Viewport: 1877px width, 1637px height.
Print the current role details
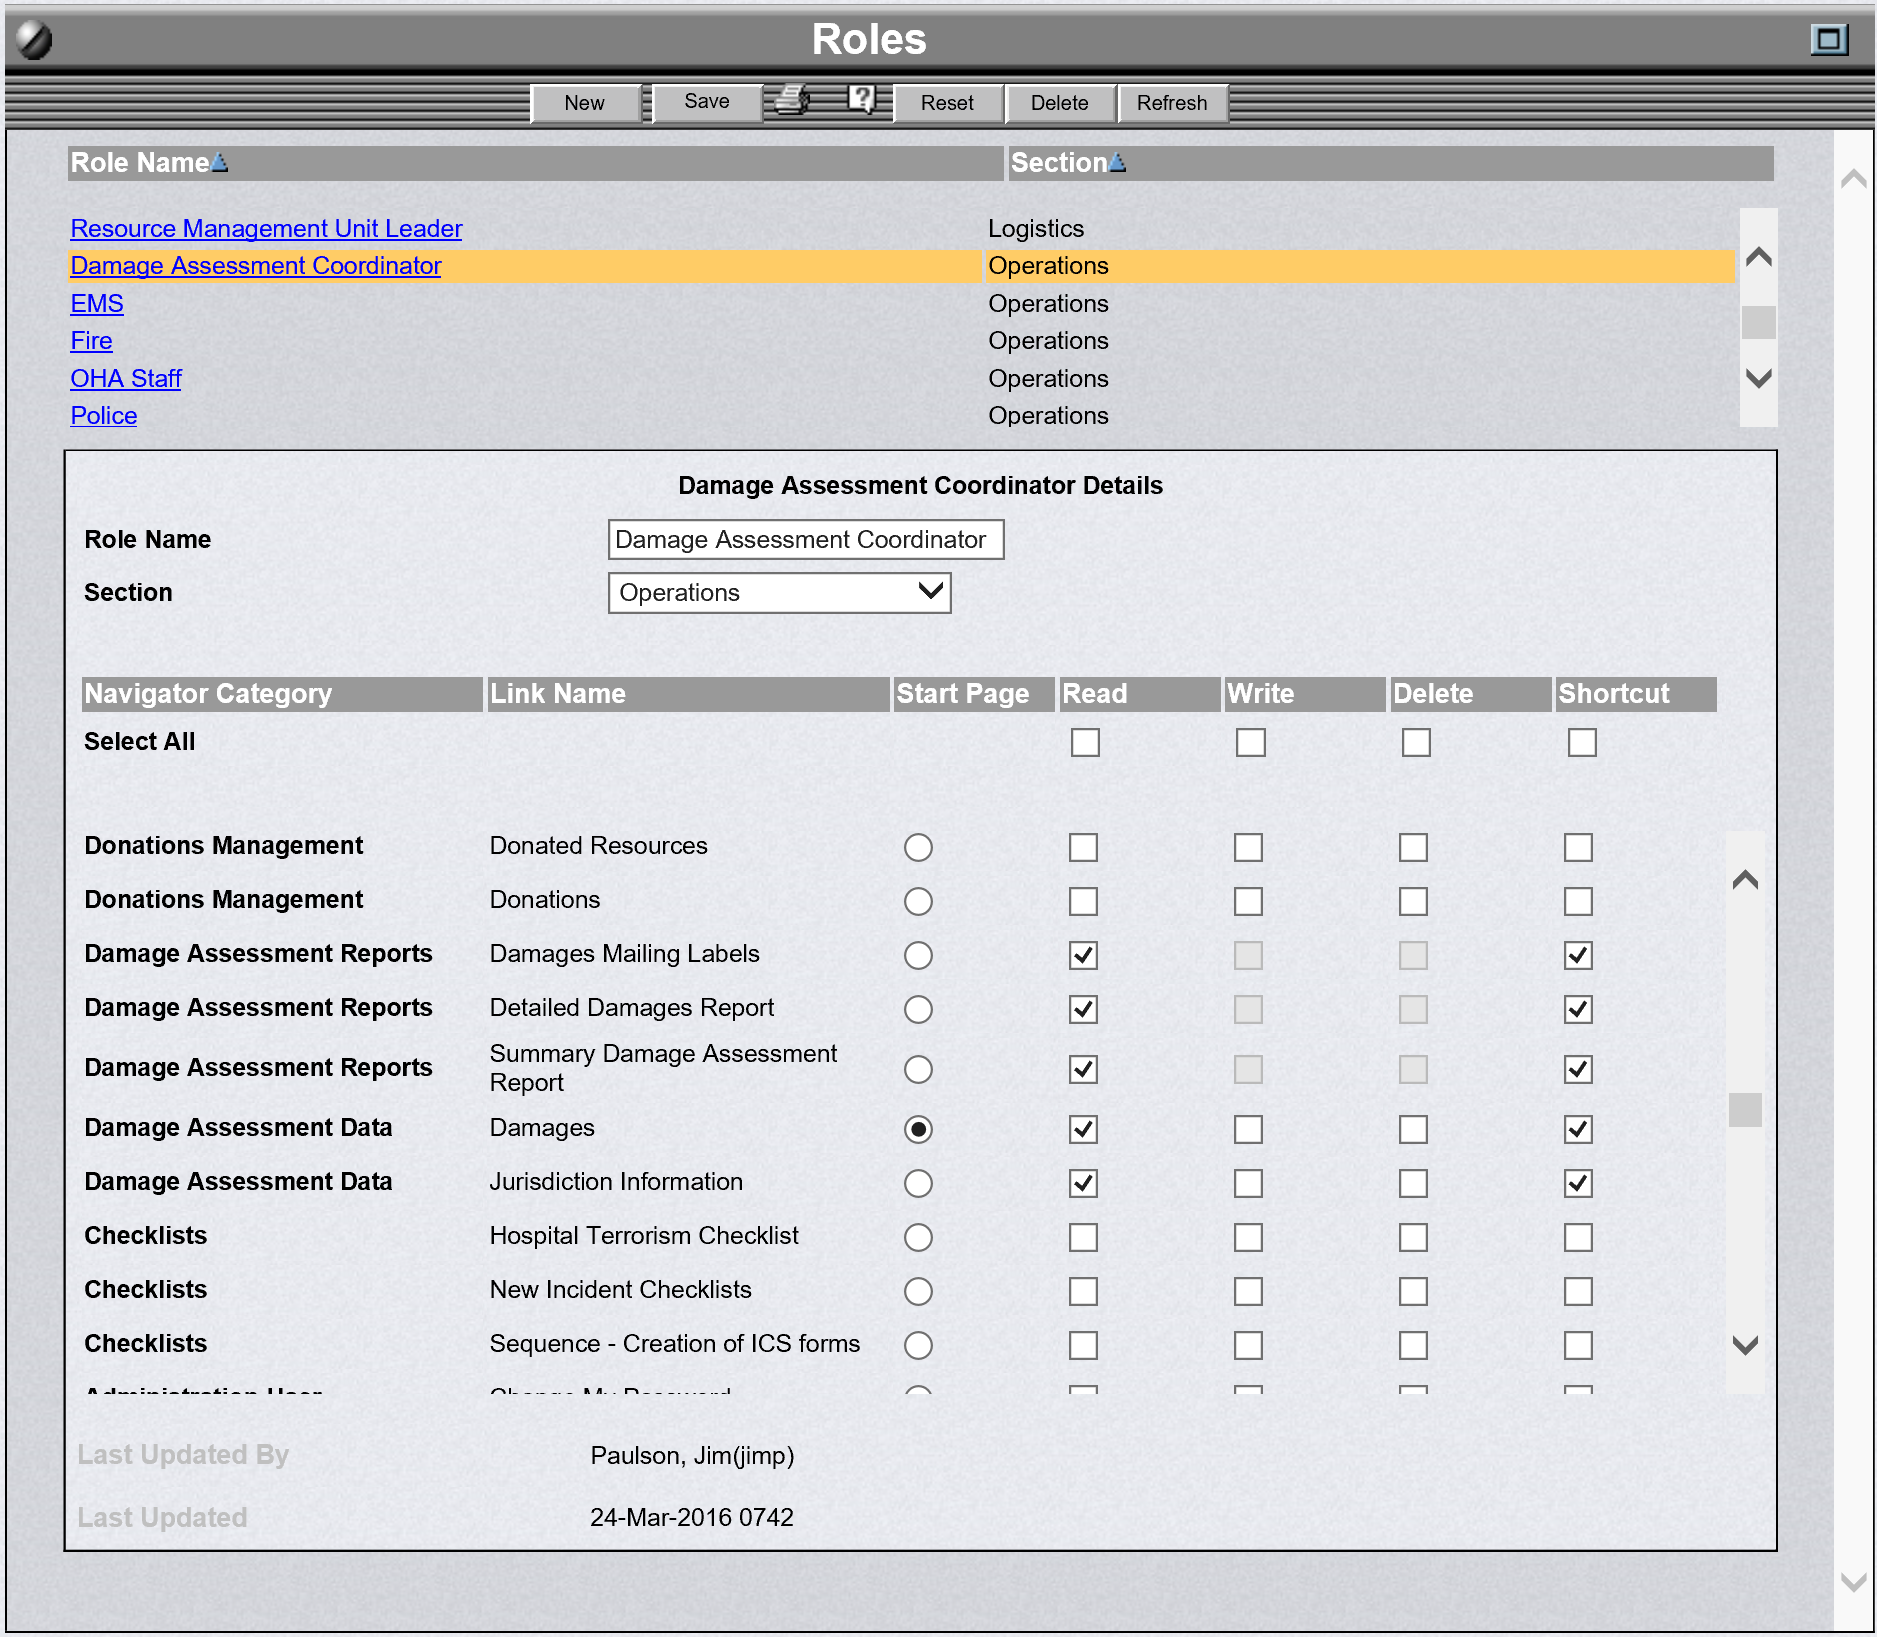coord(790,101)
